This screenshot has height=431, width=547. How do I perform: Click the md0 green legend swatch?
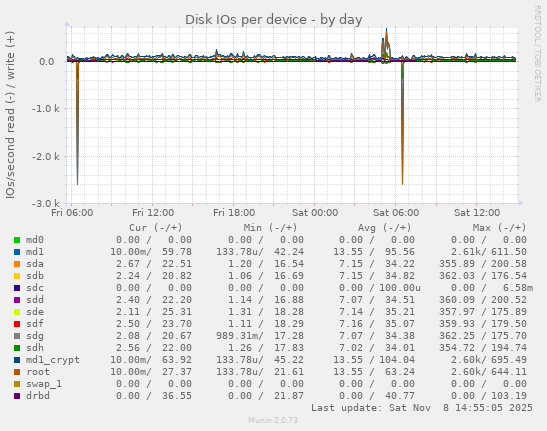coord(17,240)
